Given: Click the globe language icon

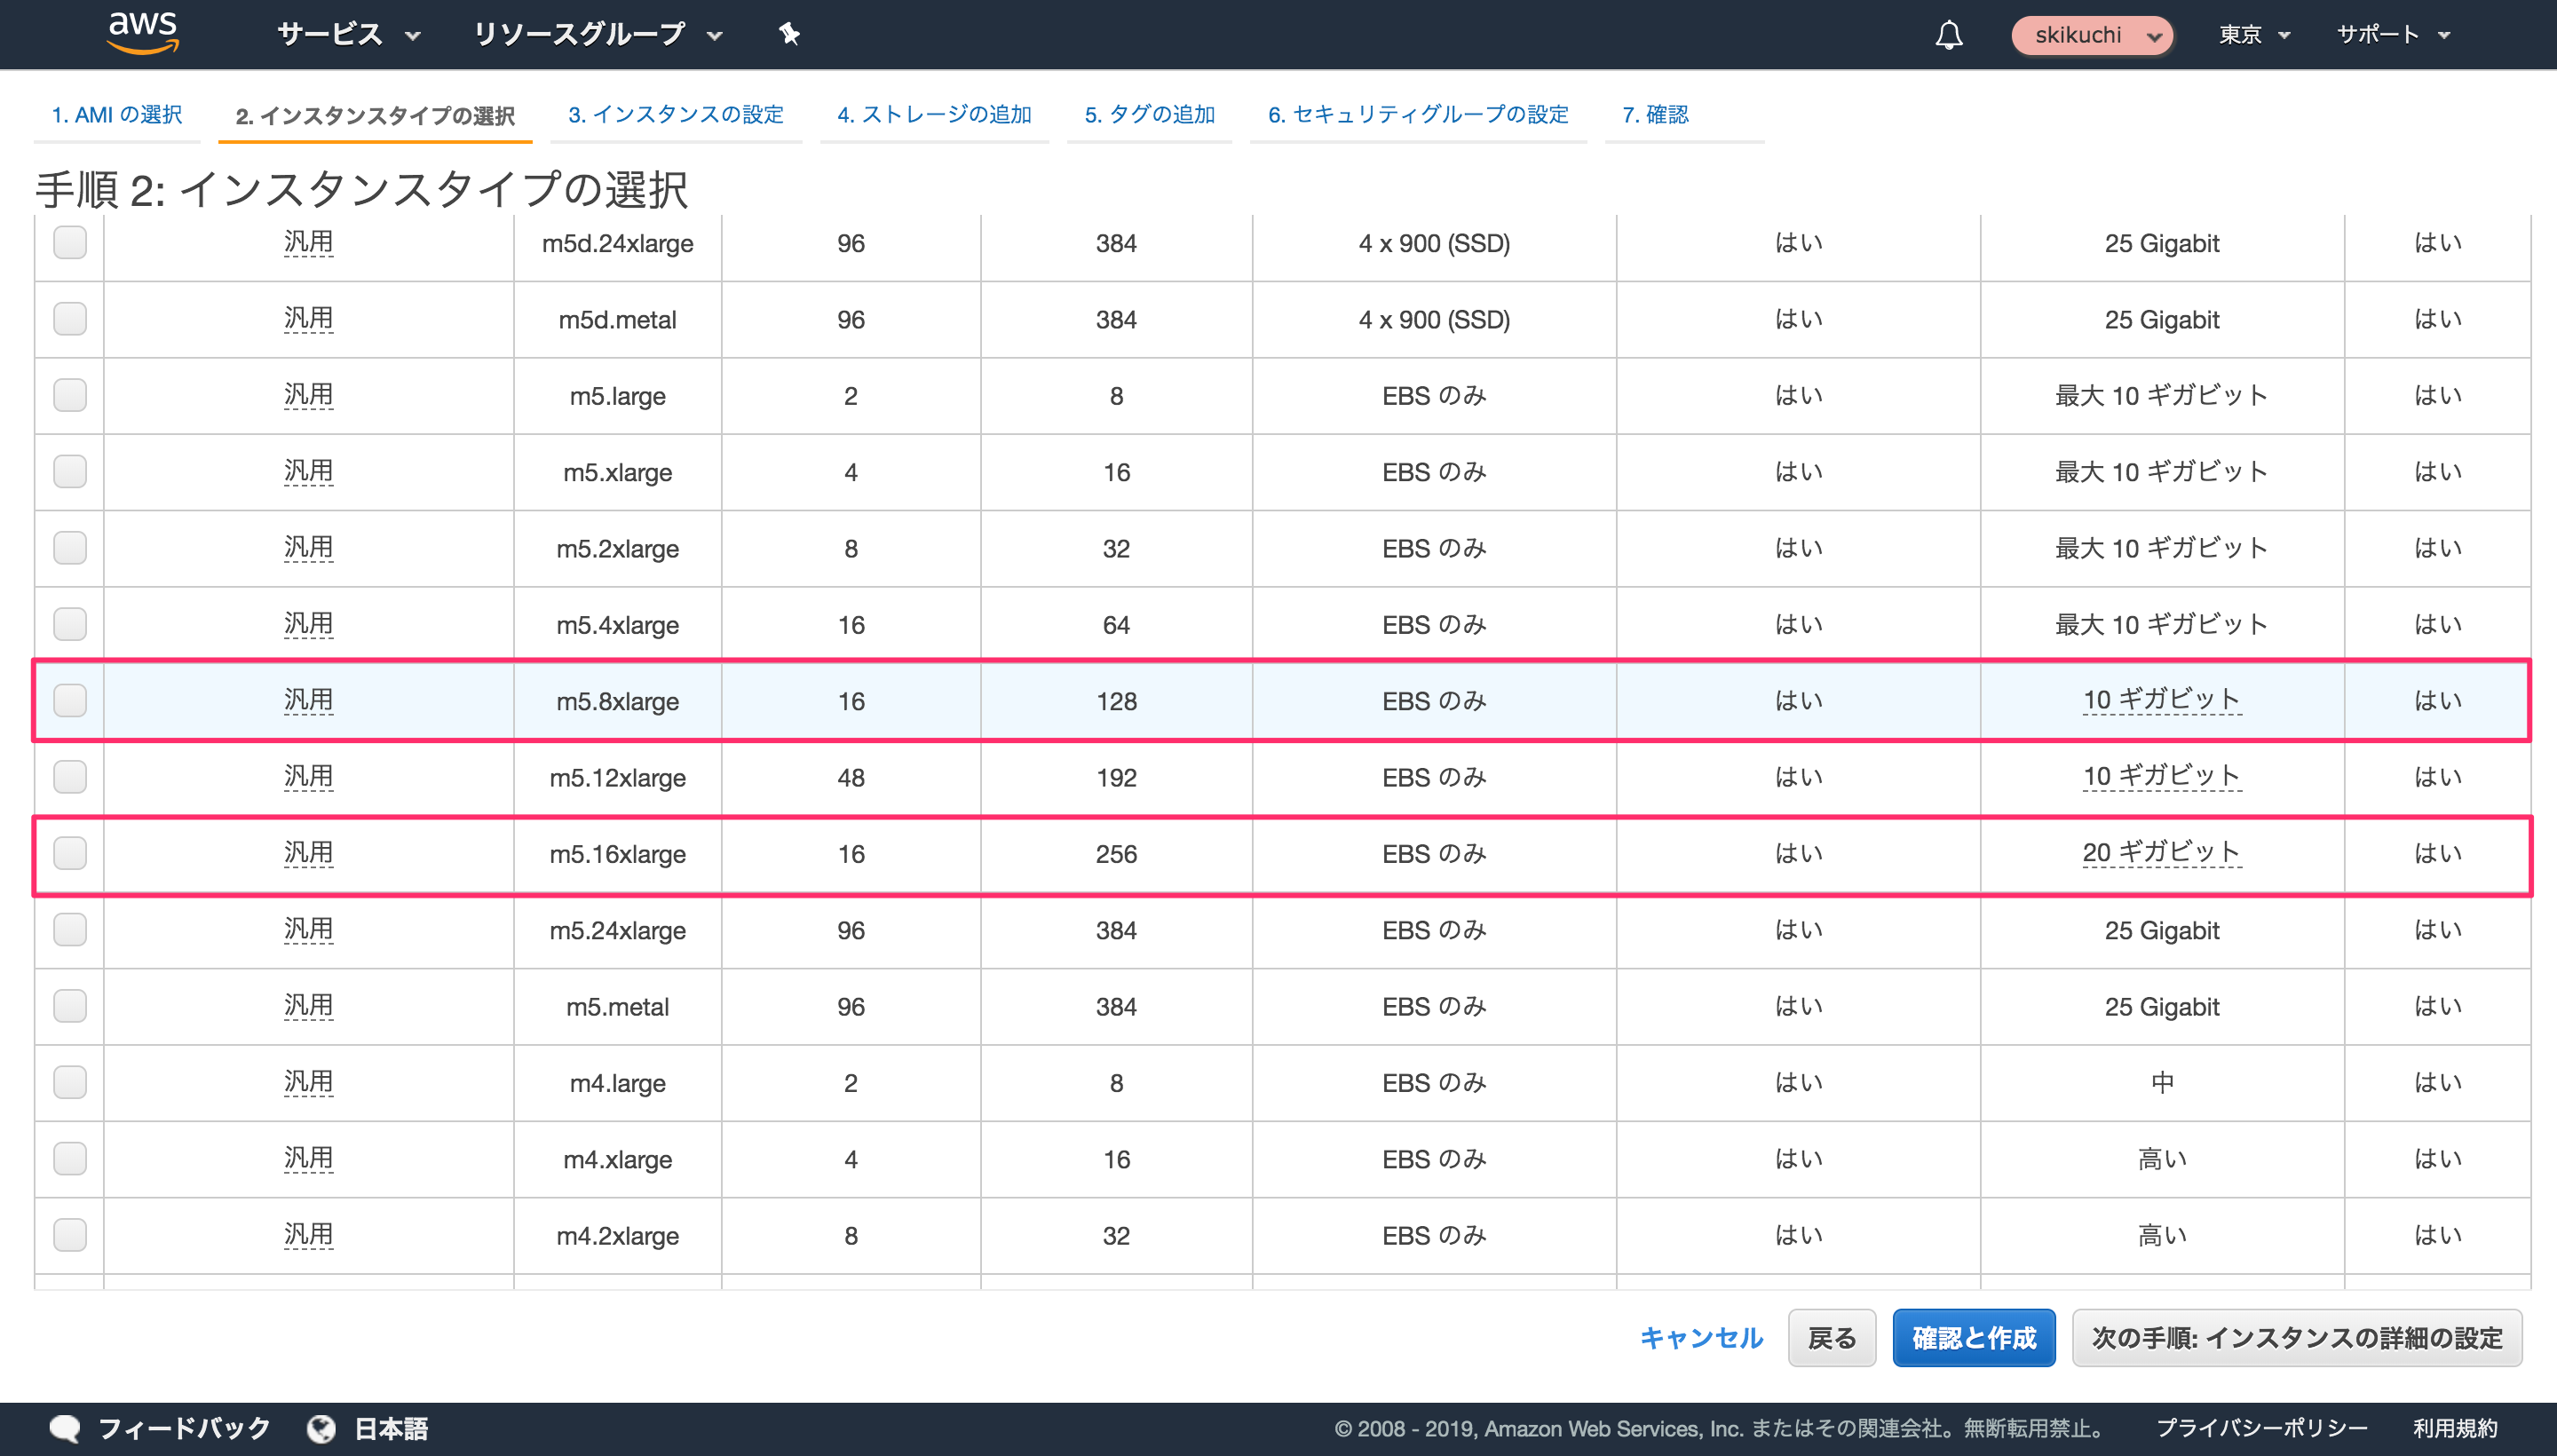Looking at the screenshot, I should tap(321, 1428).
